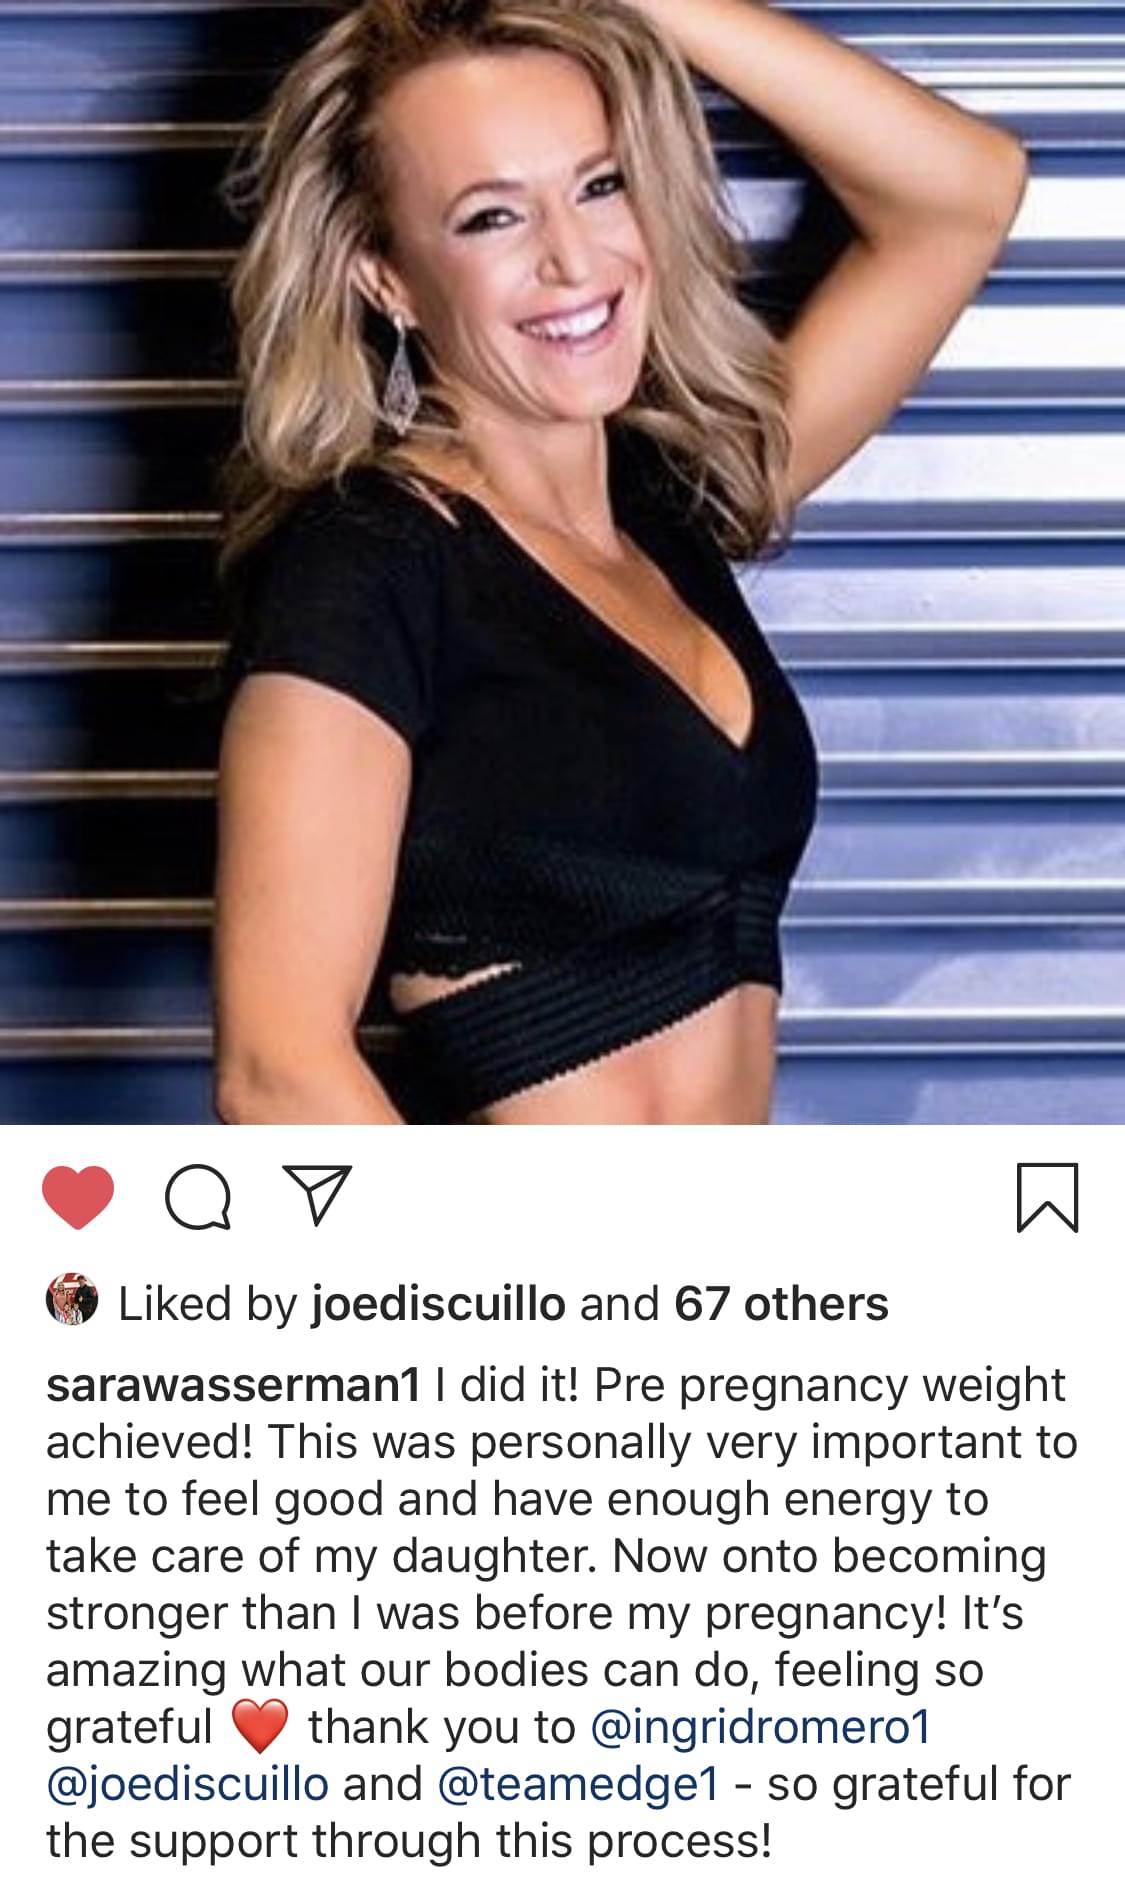Tap the liker's small profile avatar

72,1301
